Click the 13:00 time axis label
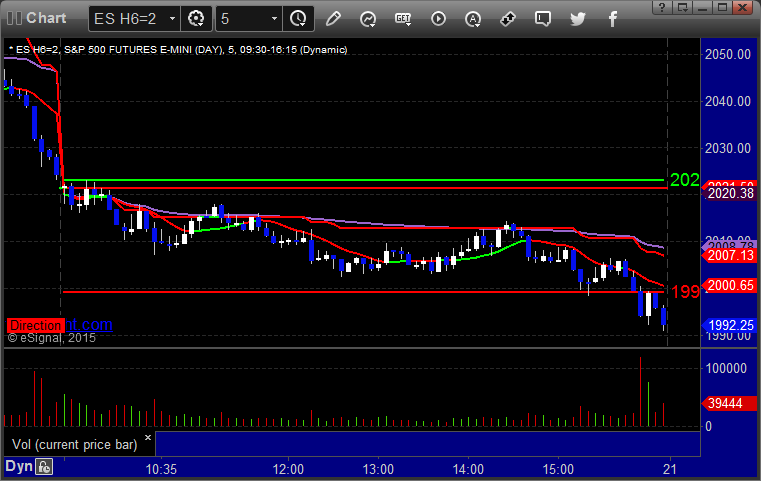This screenshot has width=761, height=481. pyautogui.click(x=378, y=469)
